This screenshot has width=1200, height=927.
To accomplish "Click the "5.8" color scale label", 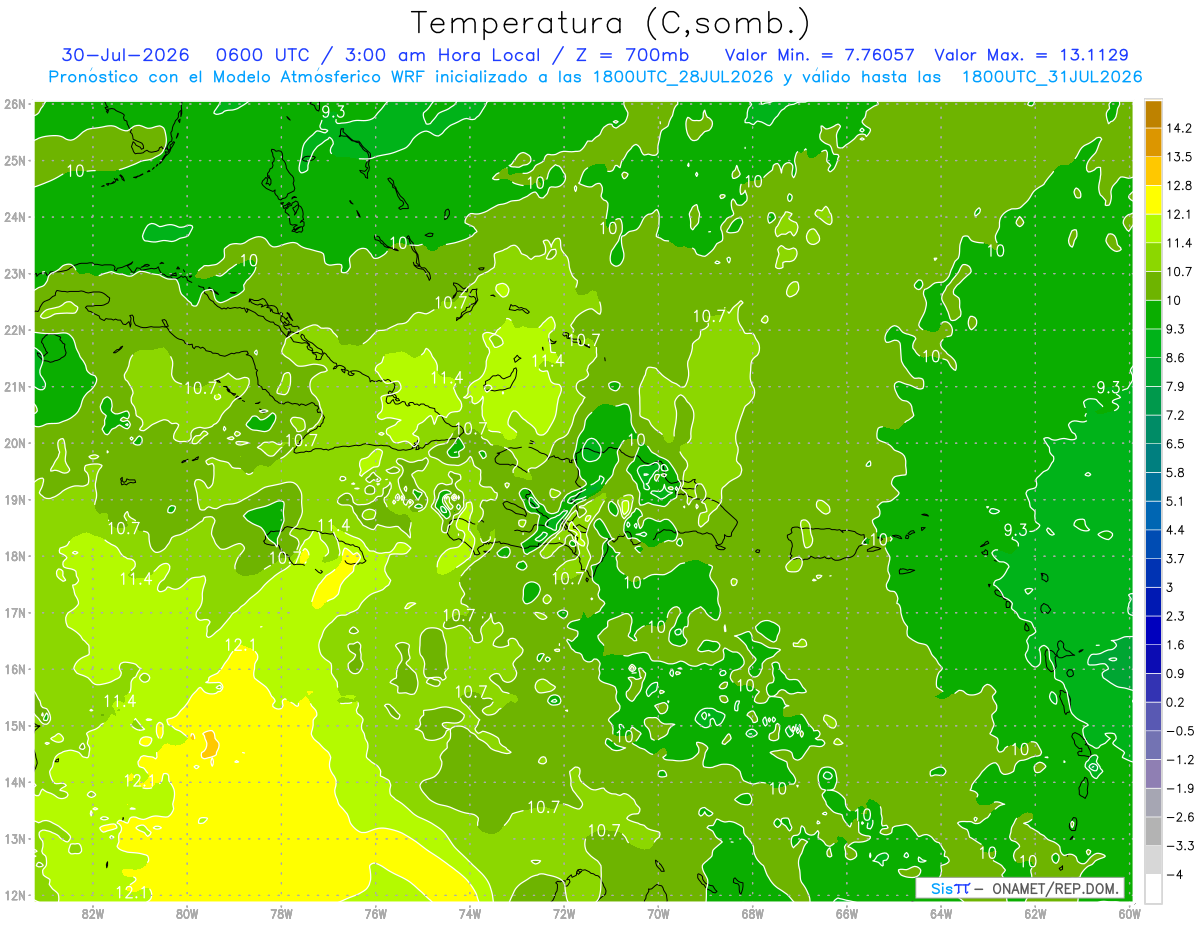I will [x=1175, y=473].
